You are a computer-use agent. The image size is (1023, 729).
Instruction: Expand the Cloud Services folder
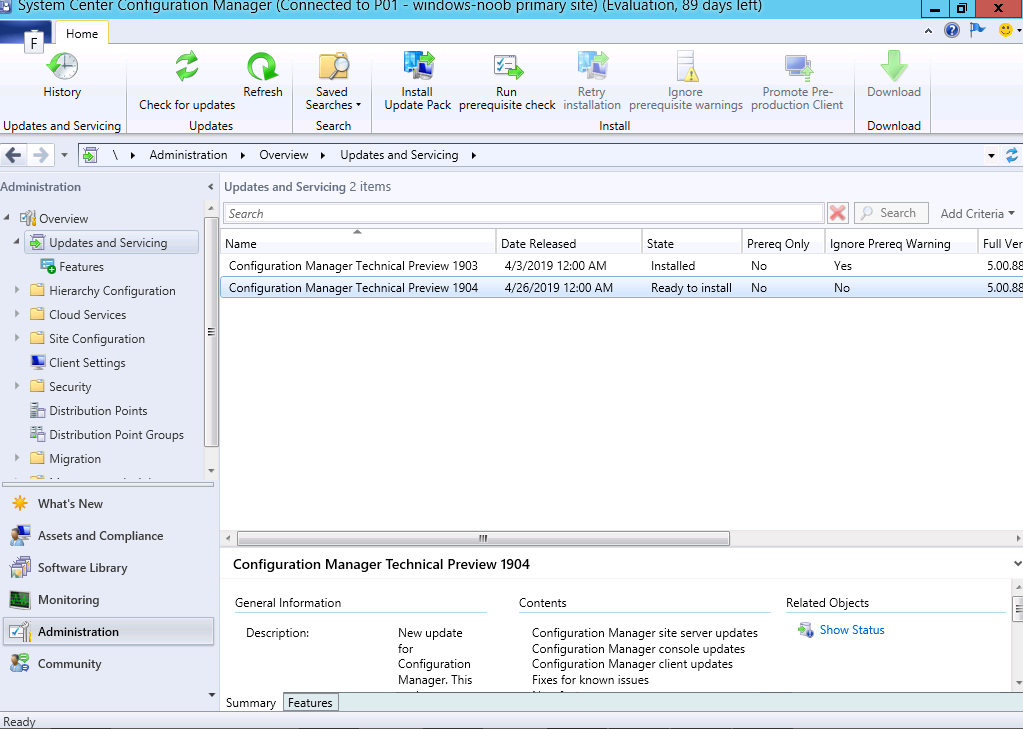[x=17, y=314]
